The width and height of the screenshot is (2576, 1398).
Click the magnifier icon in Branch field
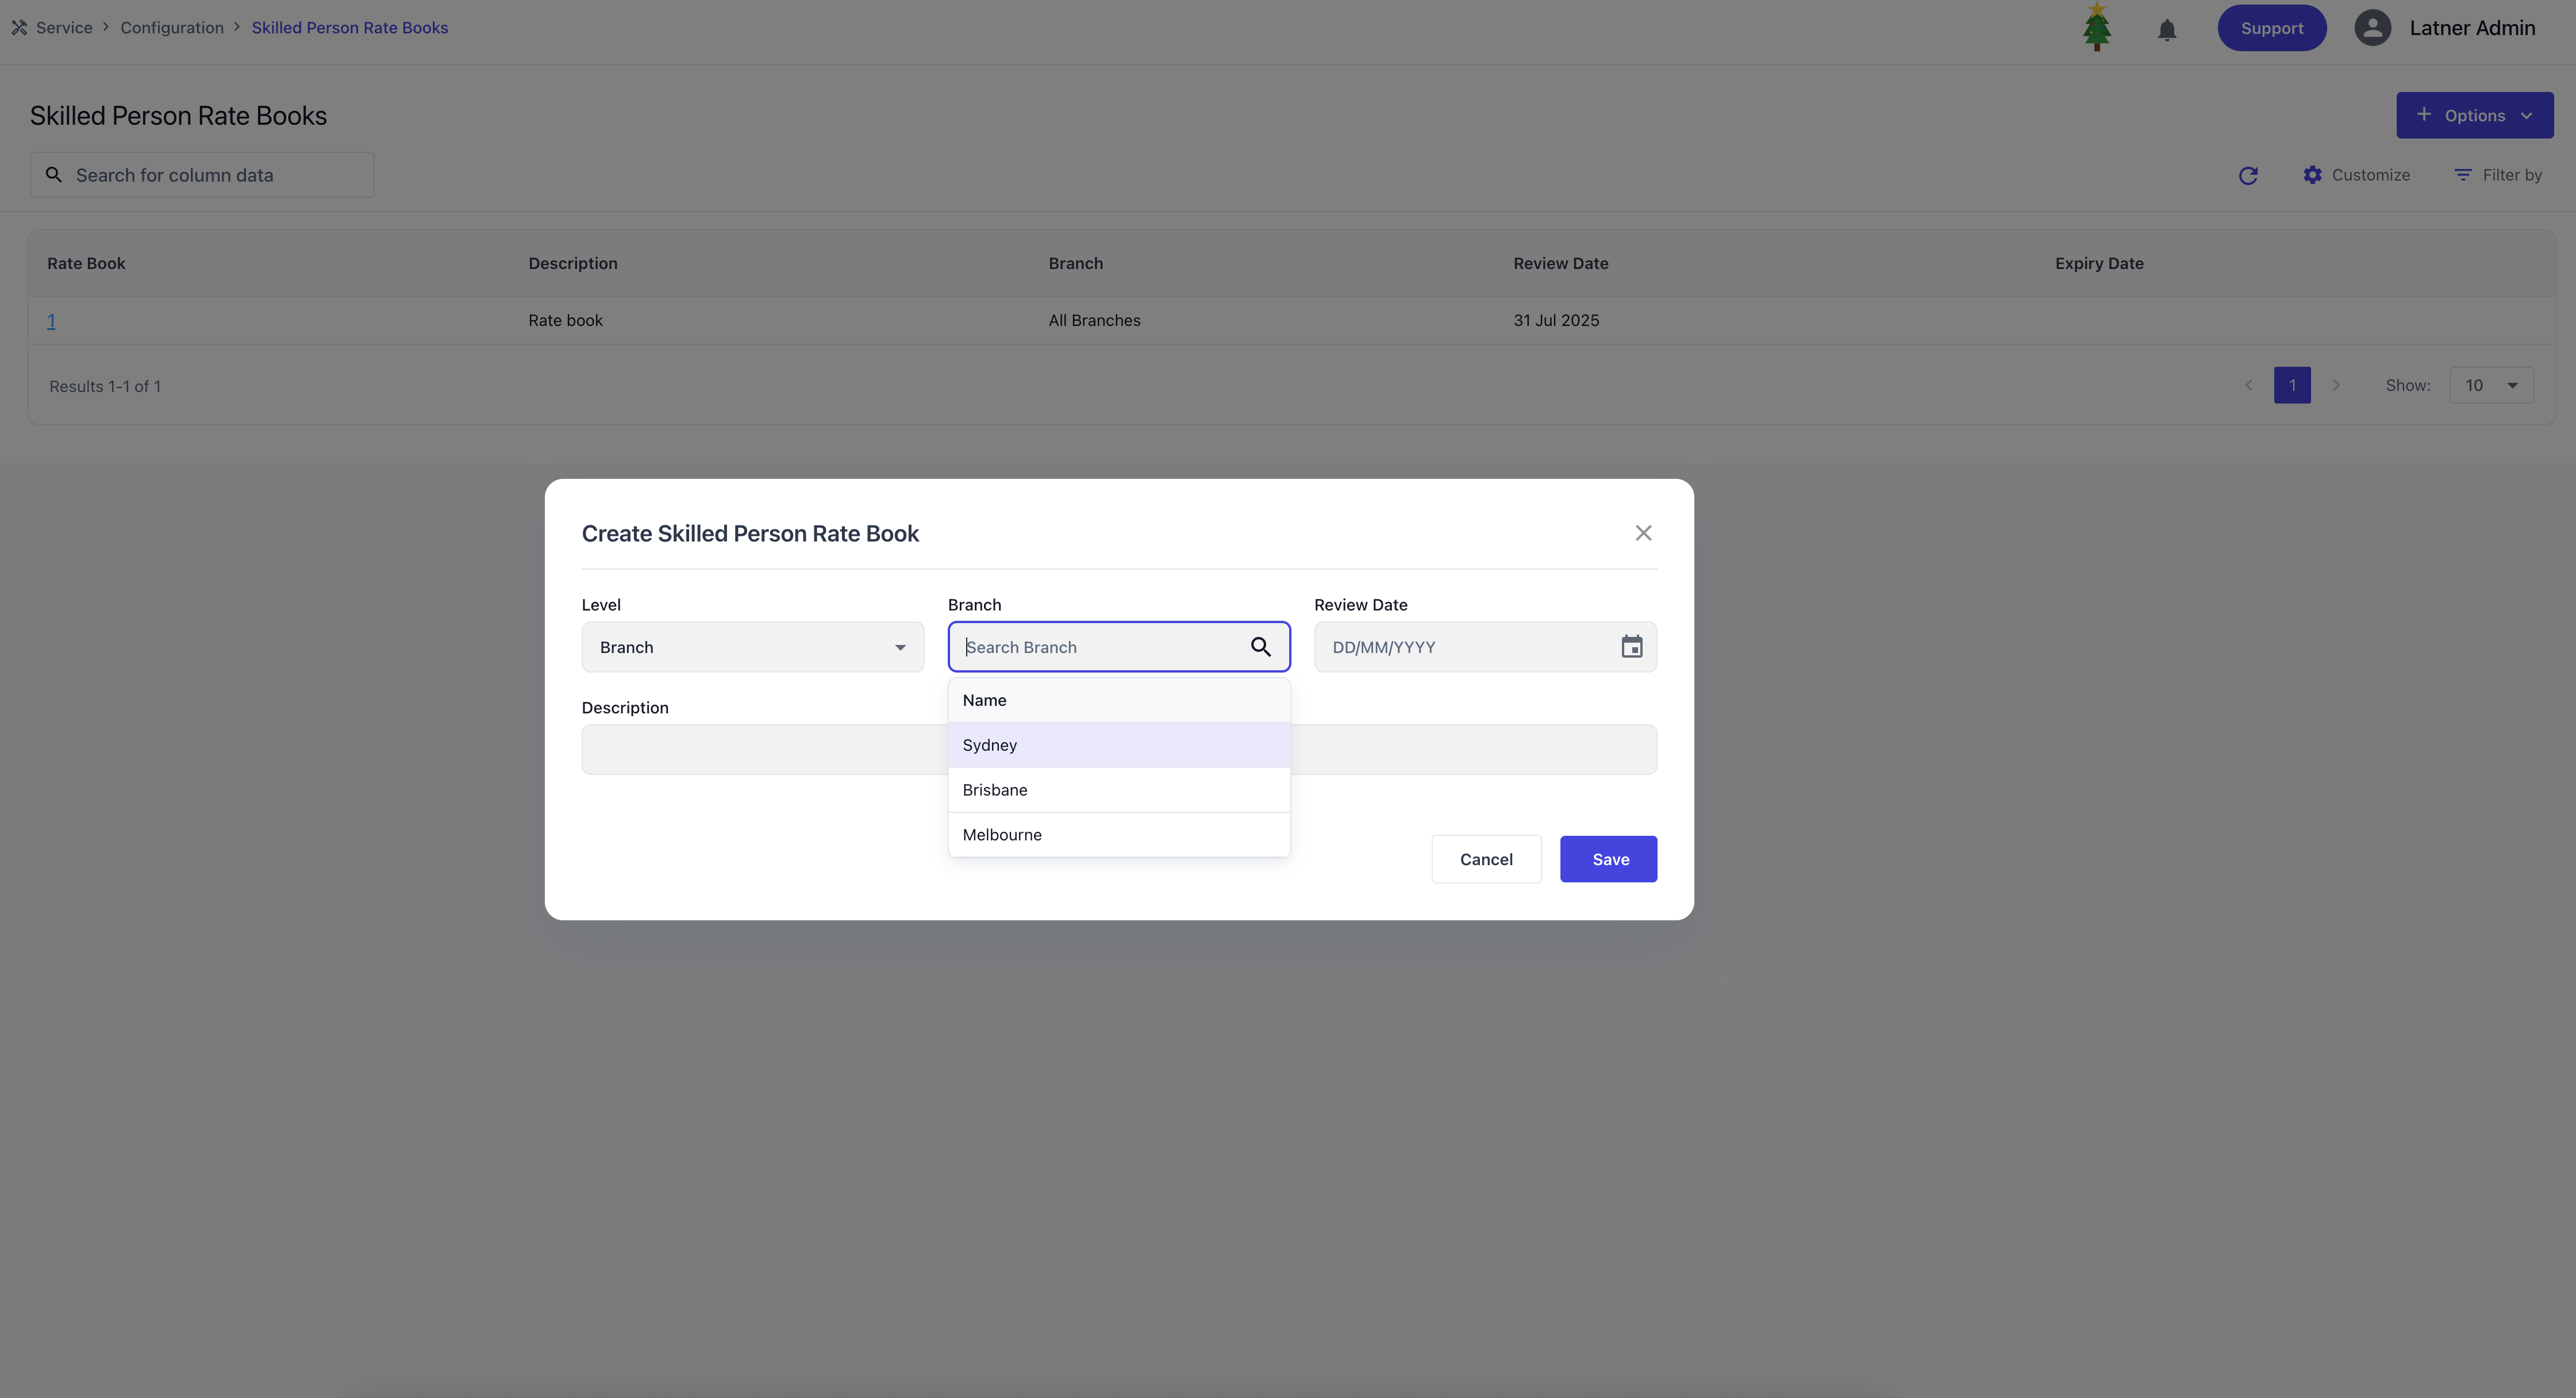pyautogui.click(x=1260, y=647)
